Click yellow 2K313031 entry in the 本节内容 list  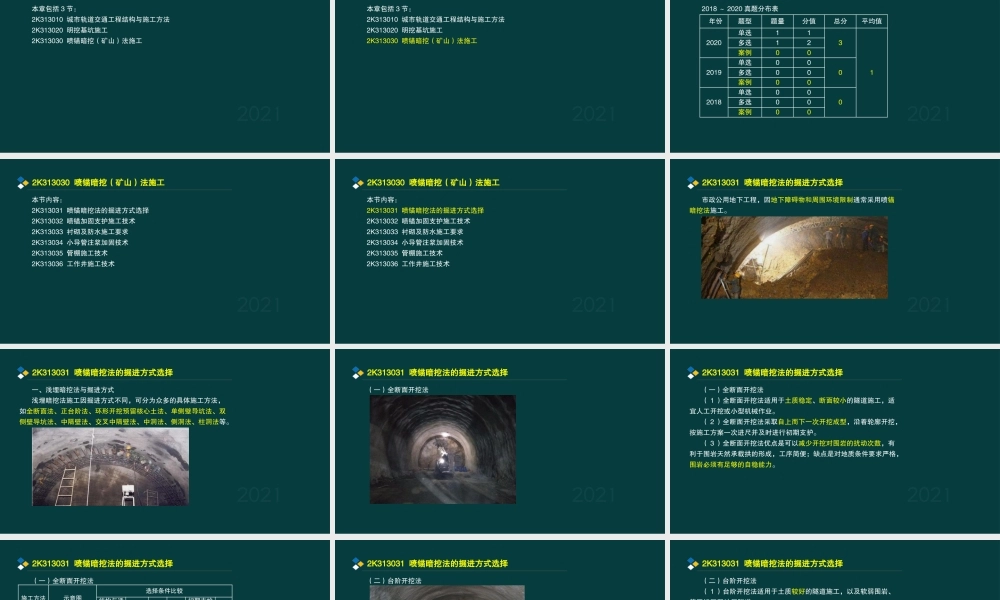pyautogui.click(x=425, y=210)
